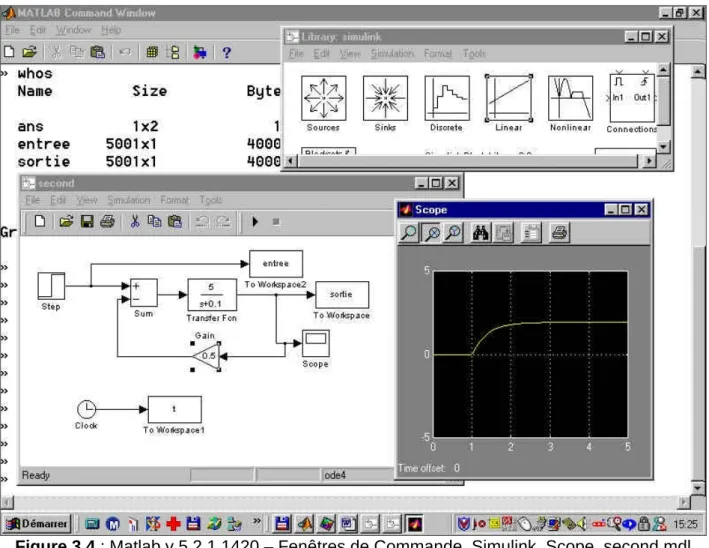Open View menu in second model window
The image size is (709, 548).
point(86,200)
